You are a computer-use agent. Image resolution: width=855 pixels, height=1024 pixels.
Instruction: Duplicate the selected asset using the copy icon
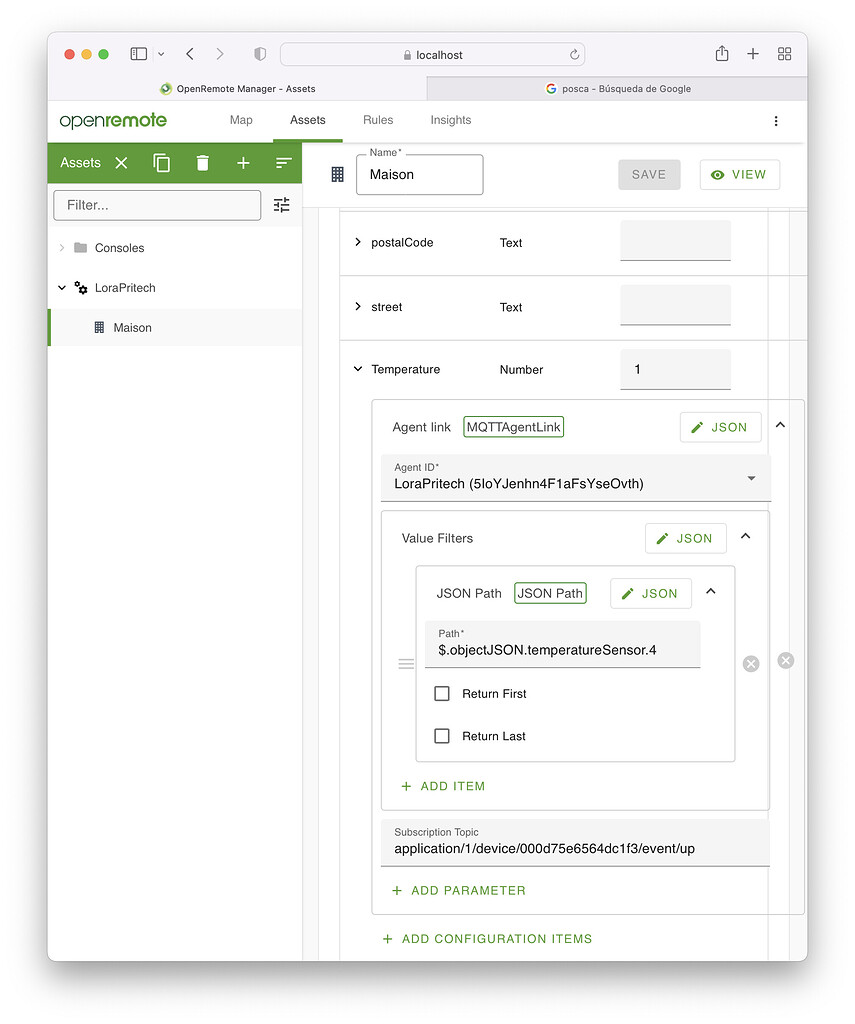[x=162, y=162]
